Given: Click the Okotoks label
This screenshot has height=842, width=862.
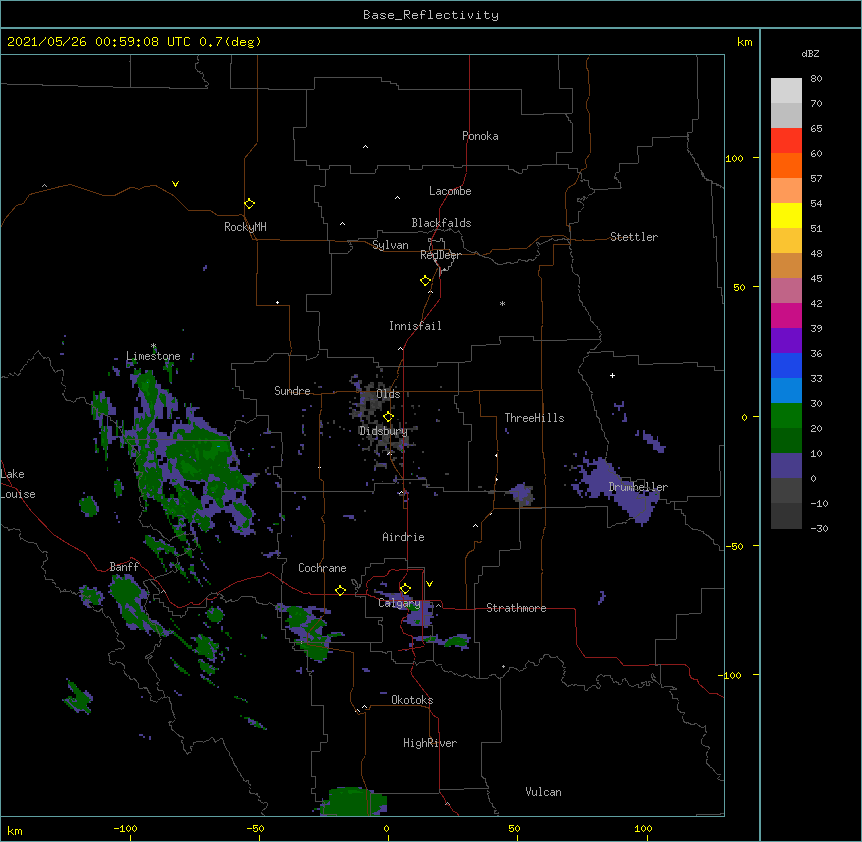Looking at the screenshot, I should (412, 700).
